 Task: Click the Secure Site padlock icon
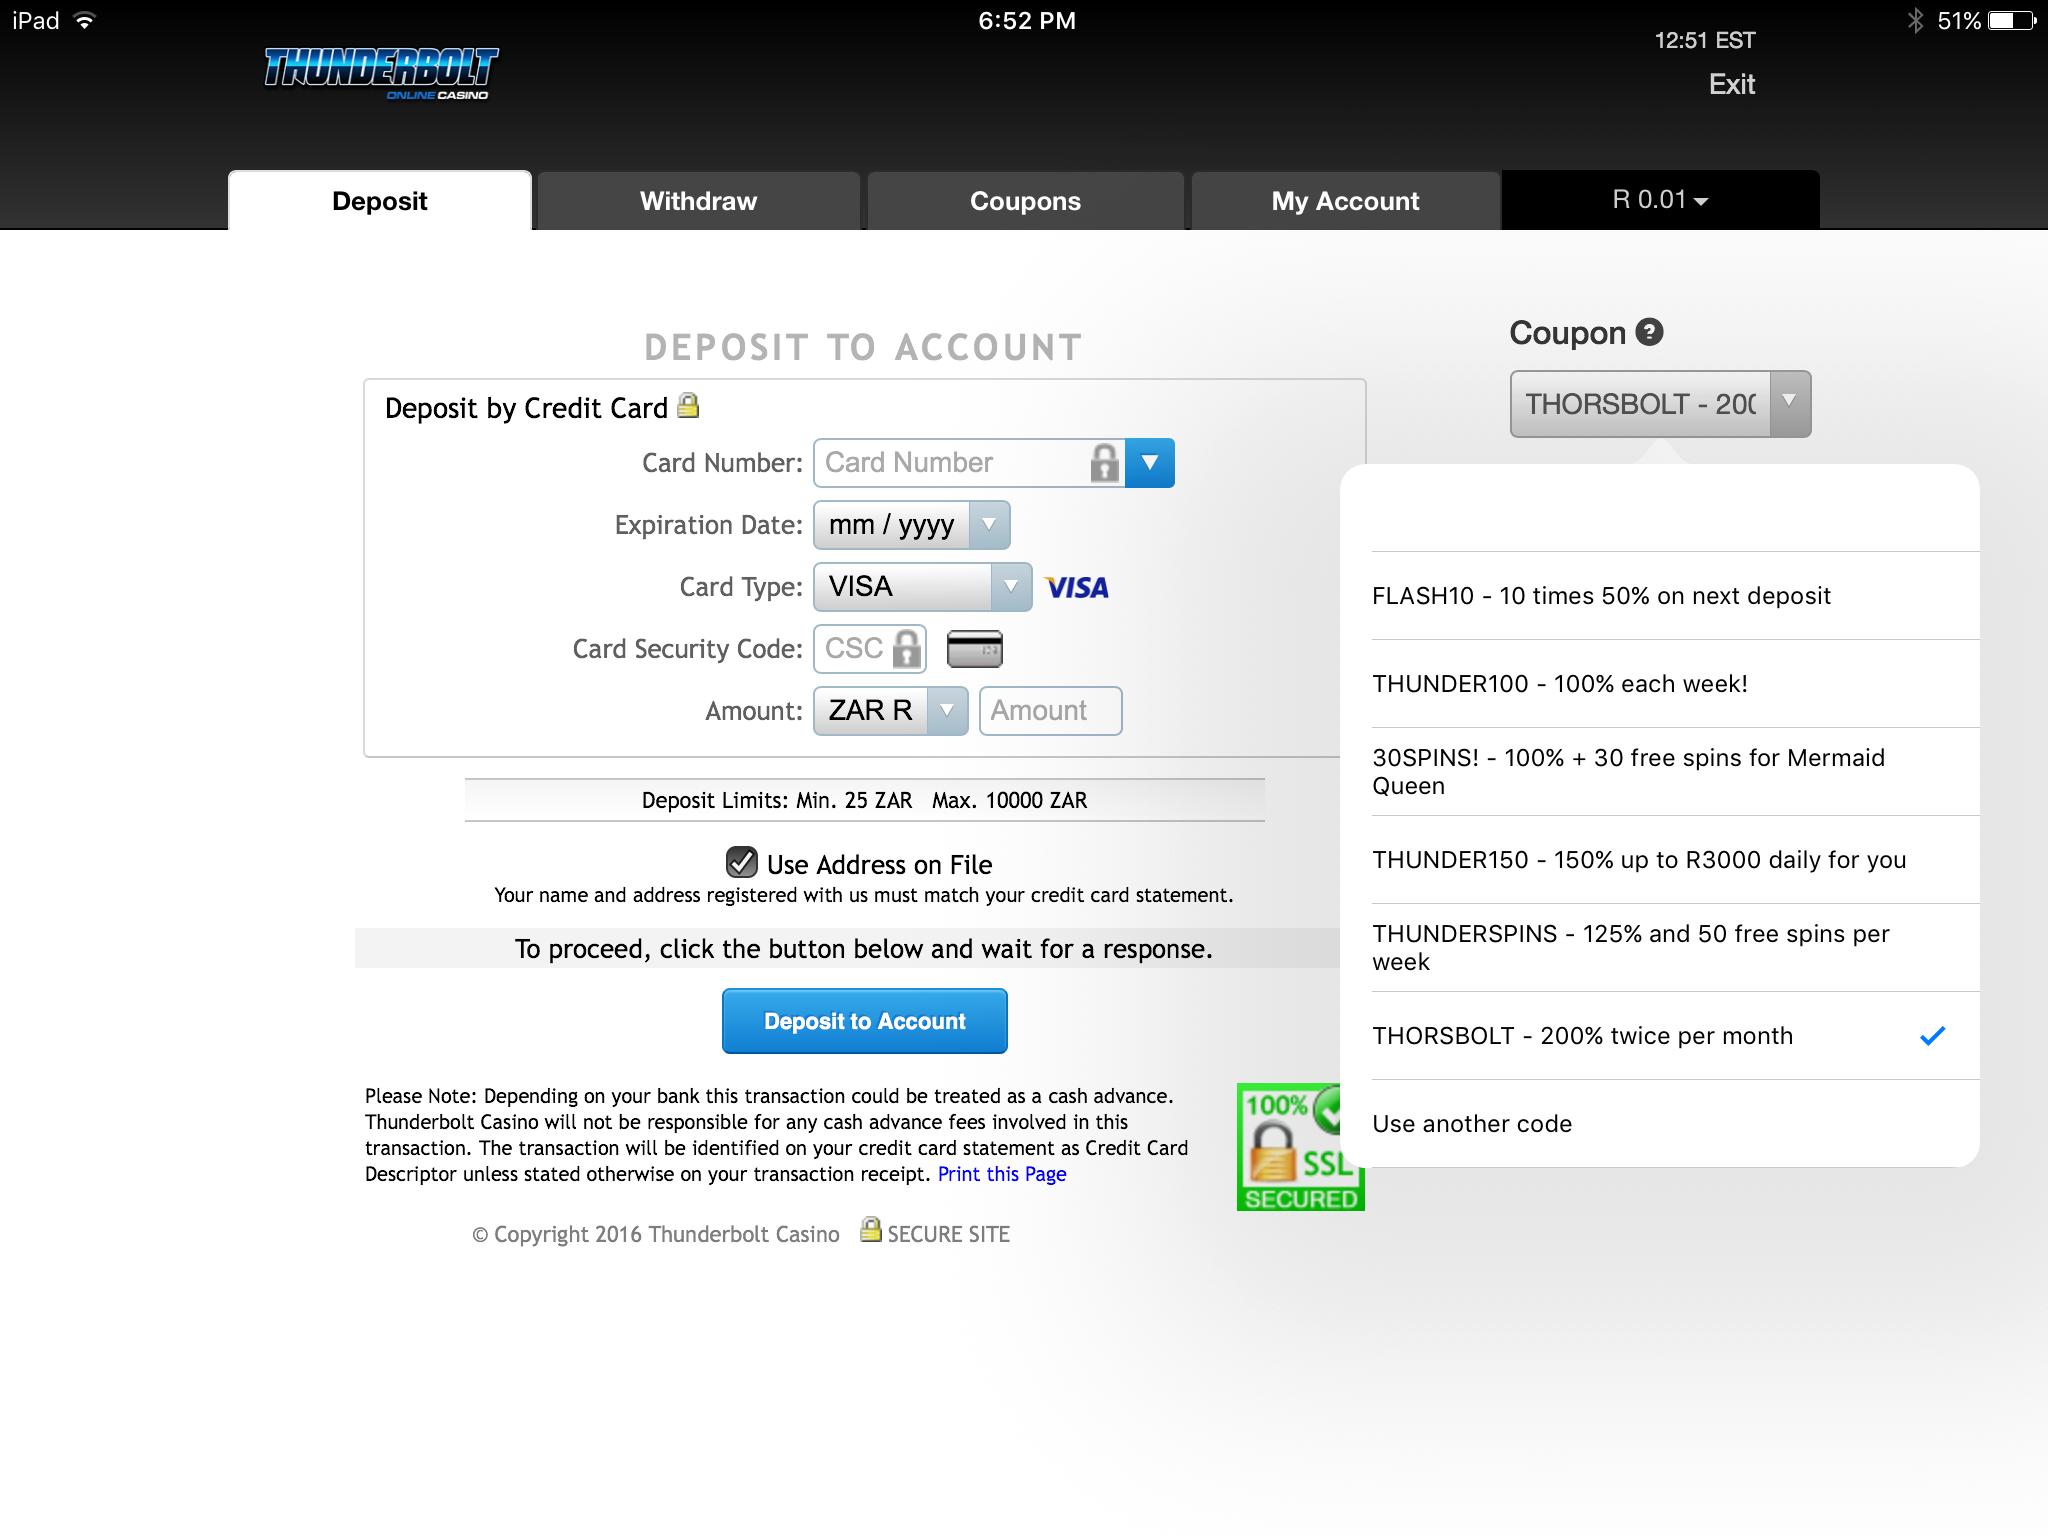(871, 1230)
